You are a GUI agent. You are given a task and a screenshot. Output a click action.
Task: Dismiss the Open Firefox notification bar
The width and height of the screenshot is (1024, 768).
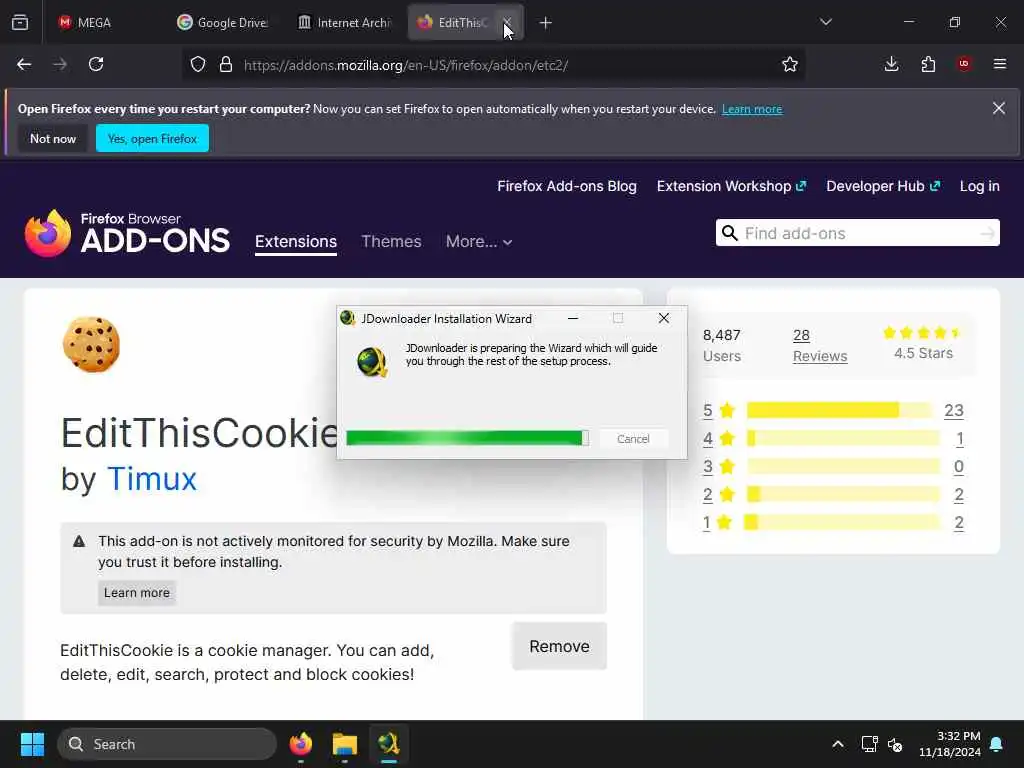click(999, 108)
